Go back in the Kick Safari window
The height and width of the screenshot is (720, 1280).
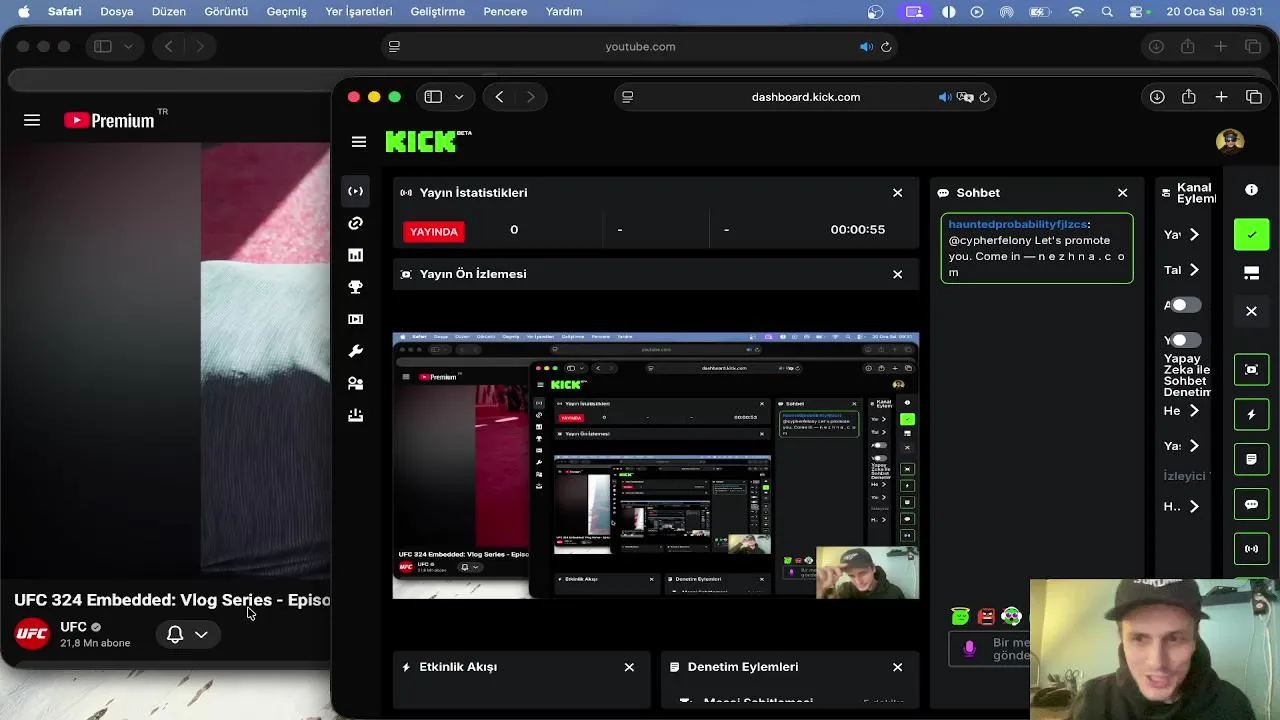[x=499, y=97]
